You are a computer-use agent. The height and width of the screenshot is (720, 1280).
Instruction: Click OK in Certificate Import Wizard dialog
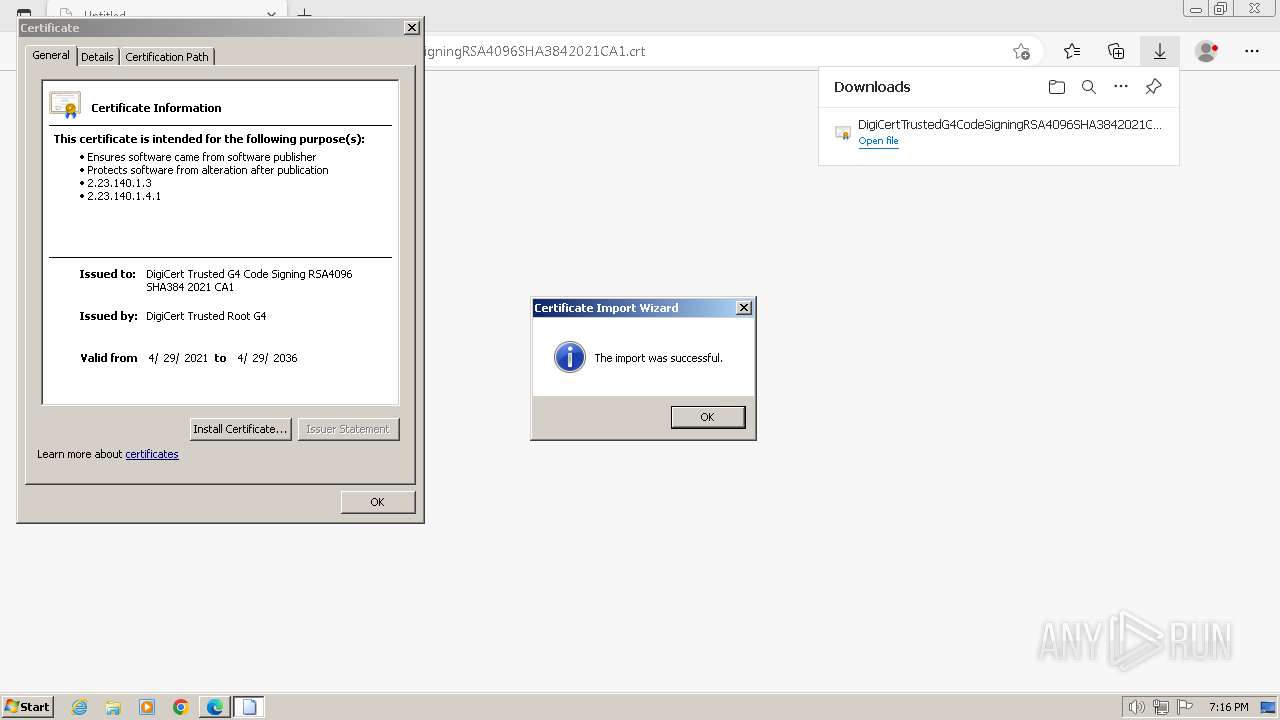[708, 417]
